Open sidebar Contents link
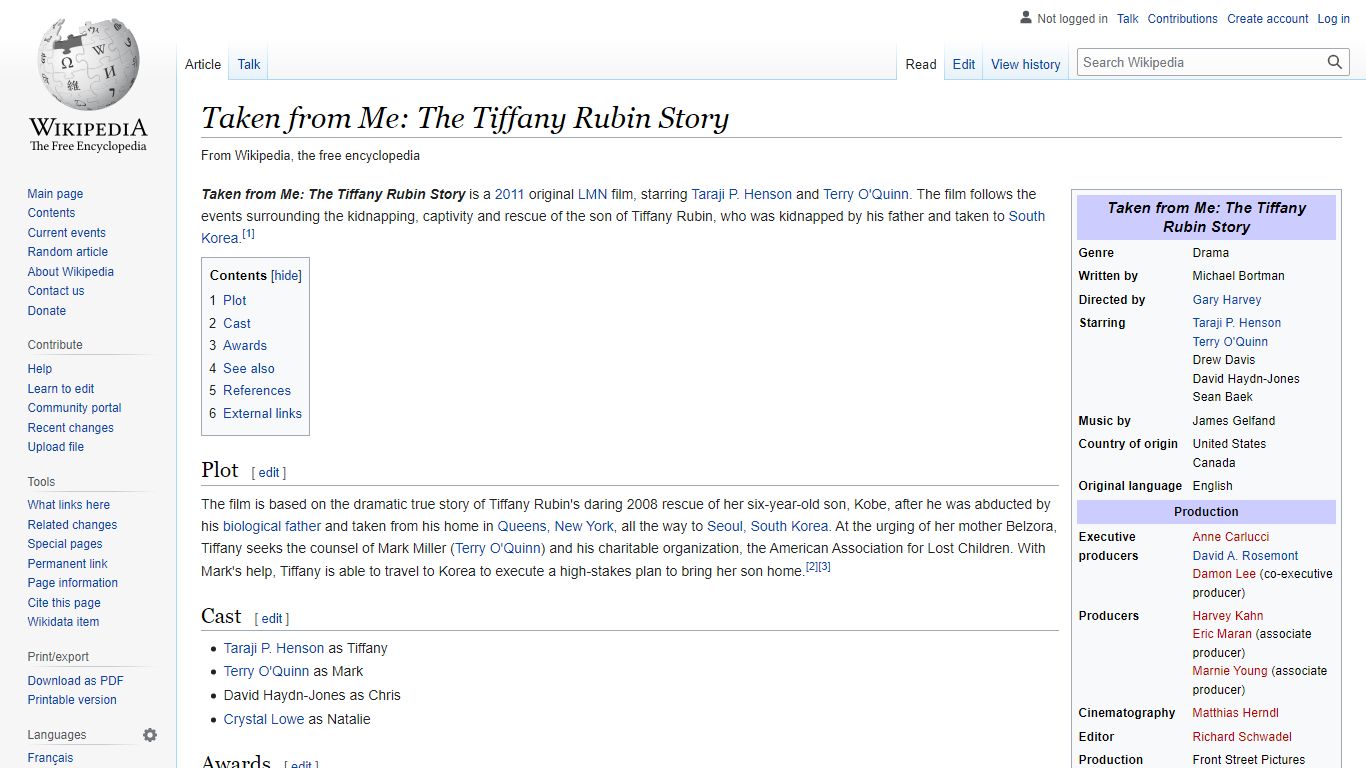Image resolution: width=1366 pixels, height=768 pixels. click(51, 213)
